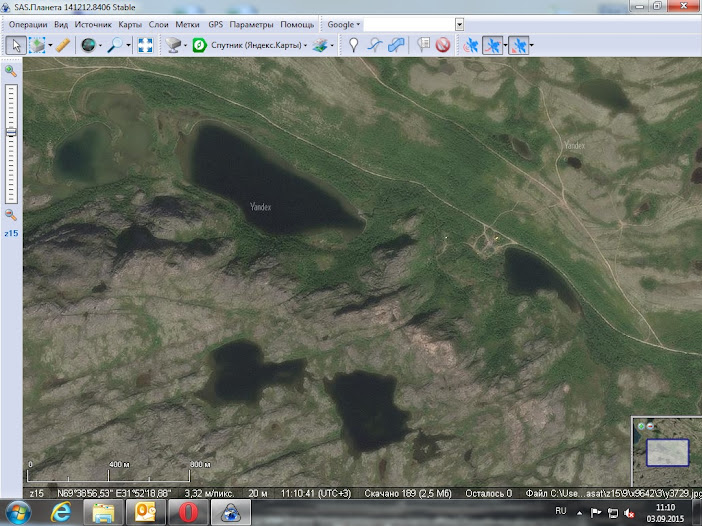Click the muted volume tray icon
702x526 pixels.
pos(629,513)
